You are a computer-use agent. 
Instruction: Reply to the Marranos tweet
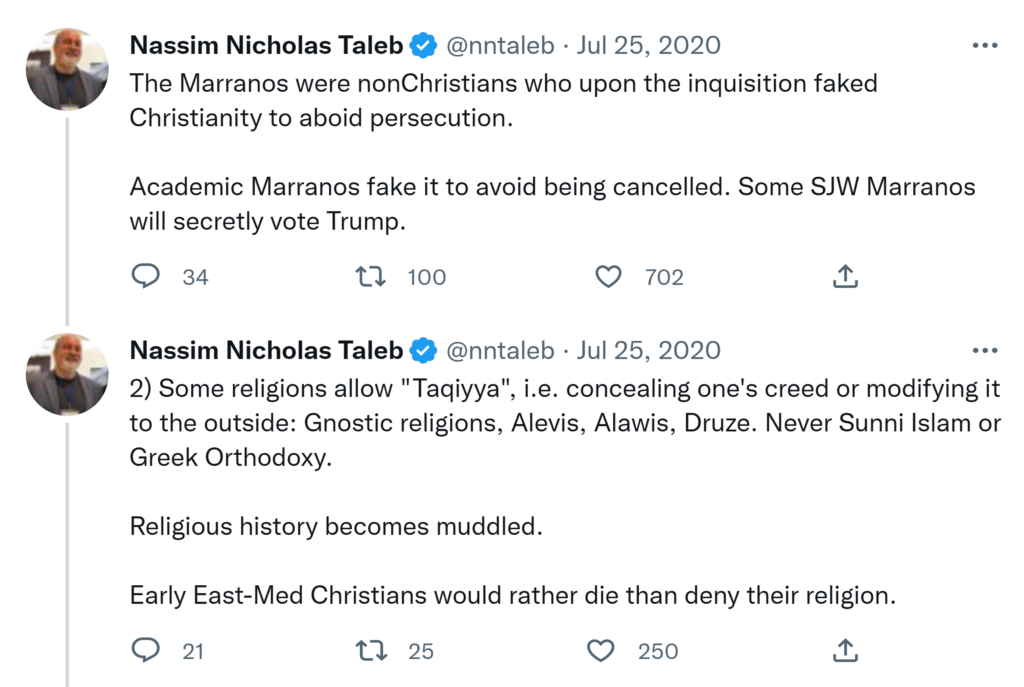pos(146,276)
